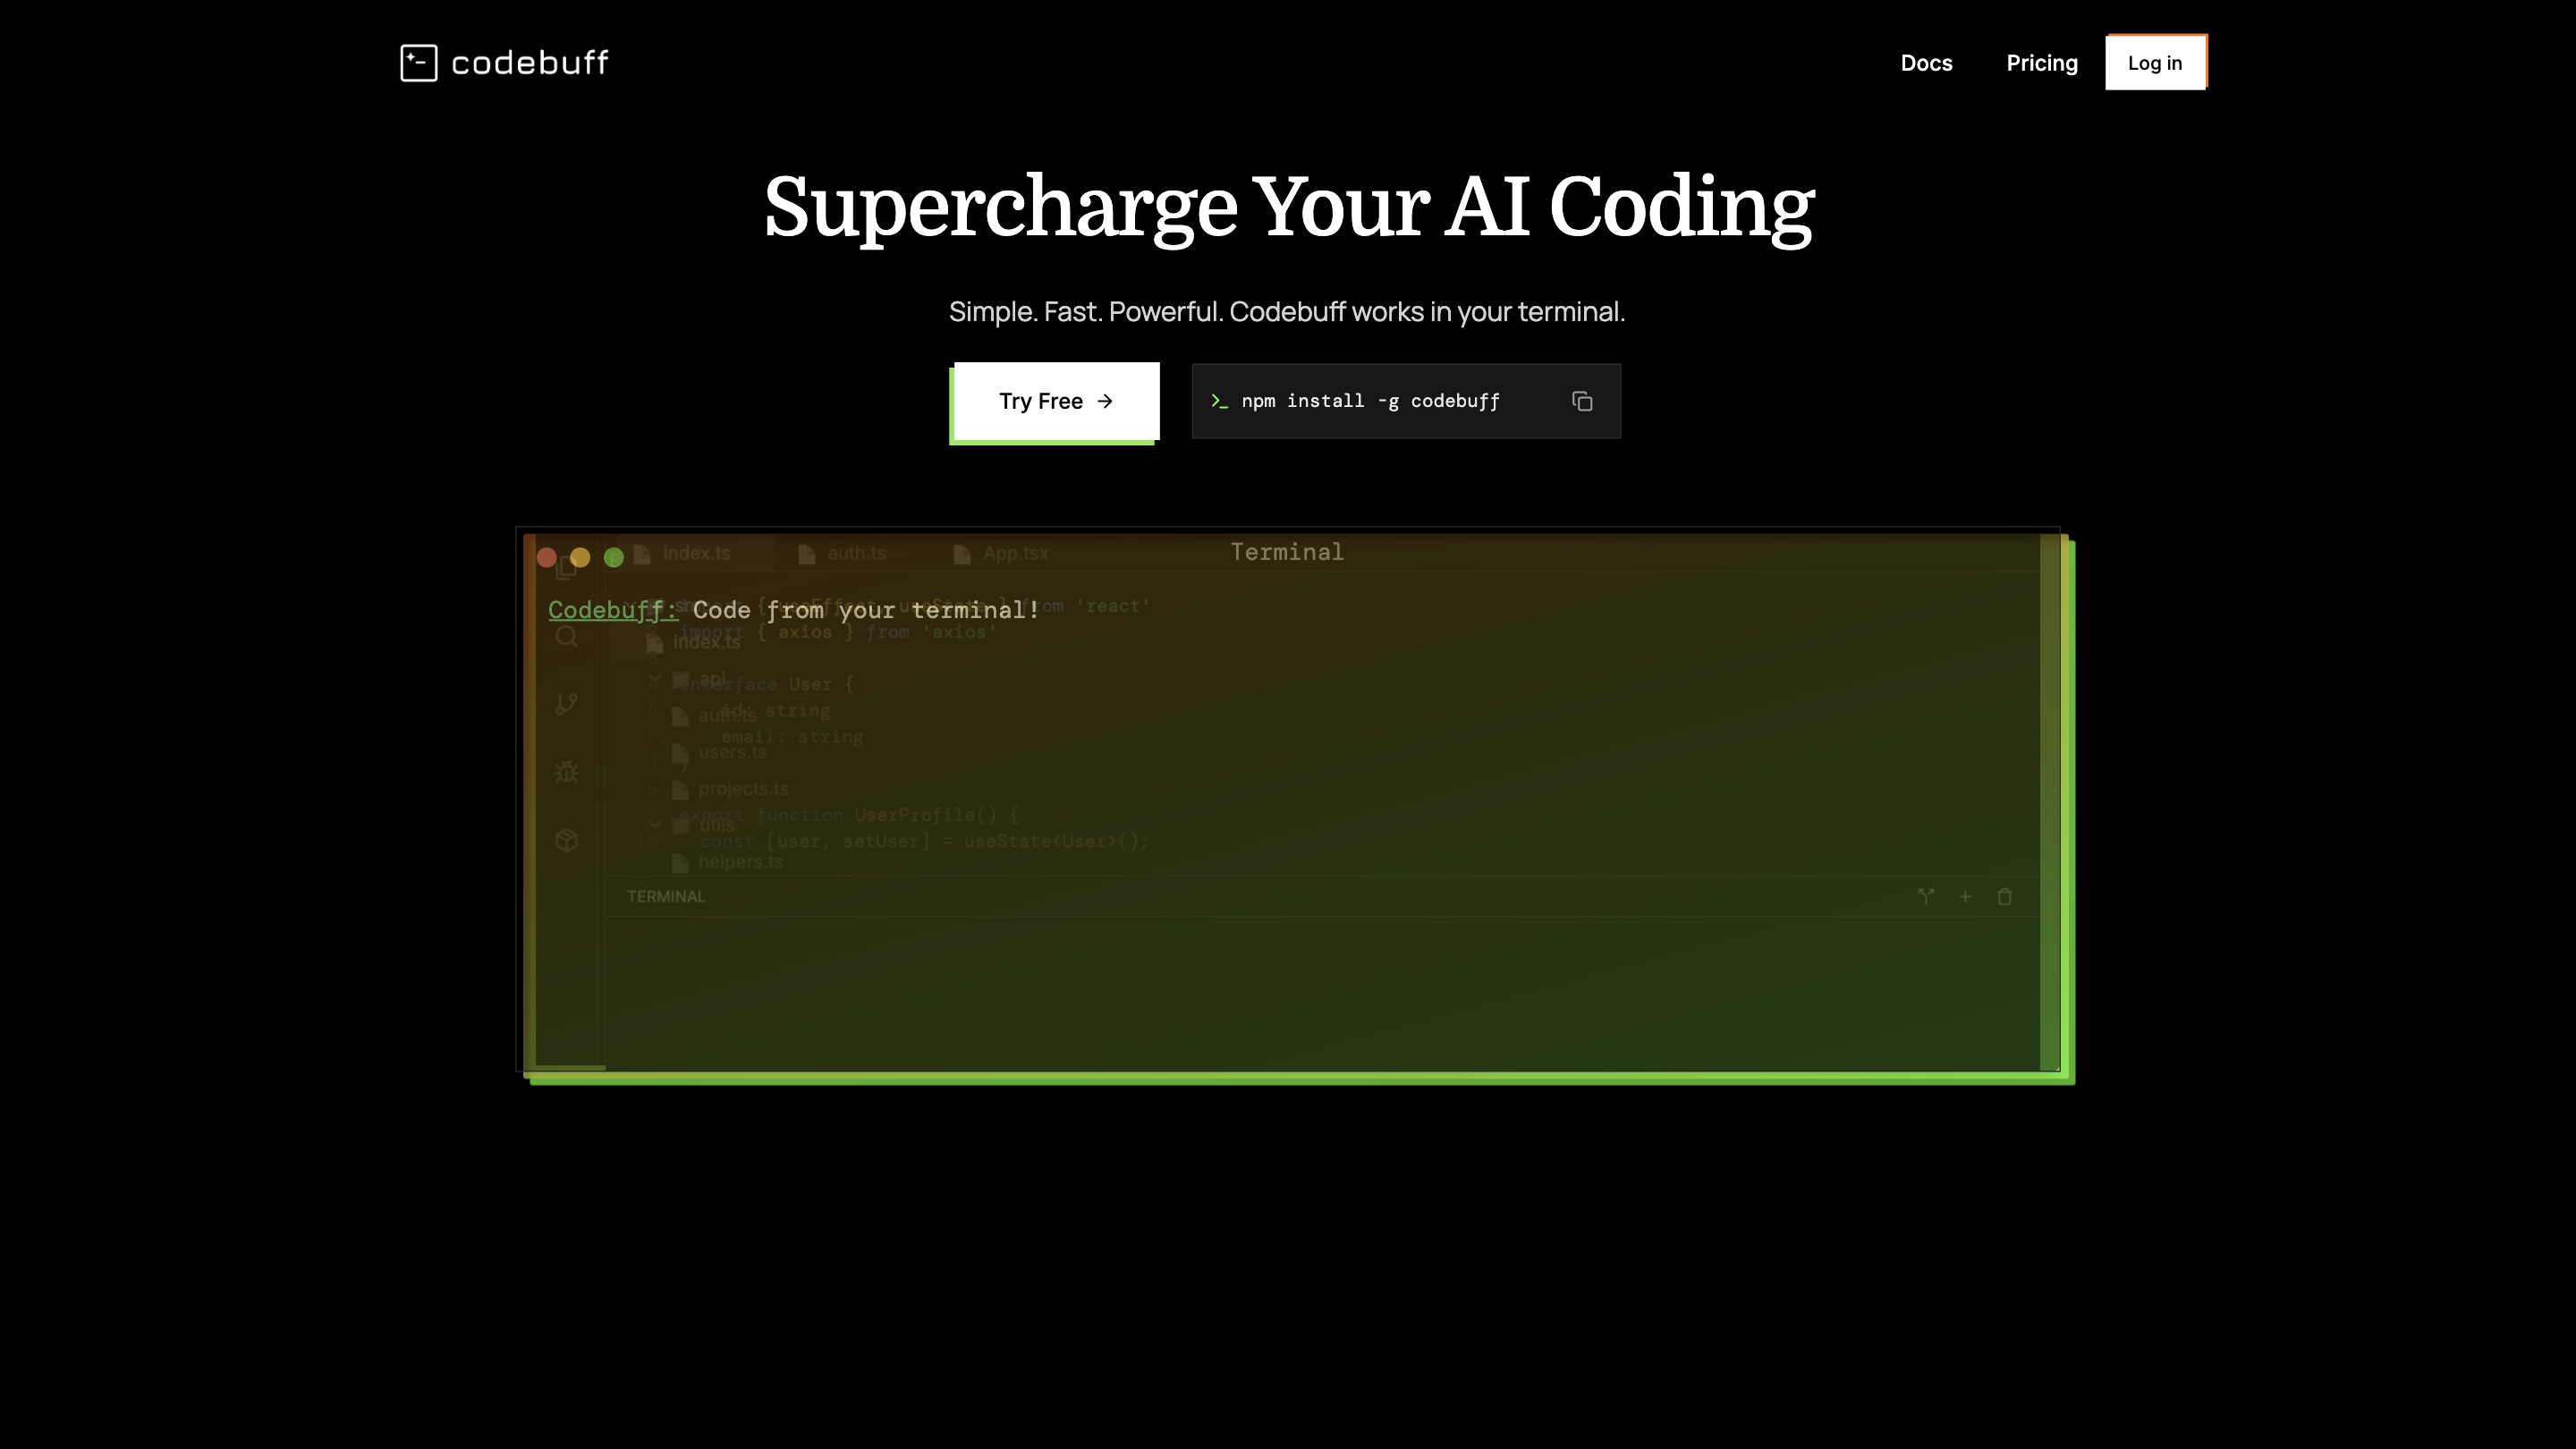This screenshot has height=1449, width=2576.
Task: Go to the Pricing page
Action: click(x=2041, y=63)
